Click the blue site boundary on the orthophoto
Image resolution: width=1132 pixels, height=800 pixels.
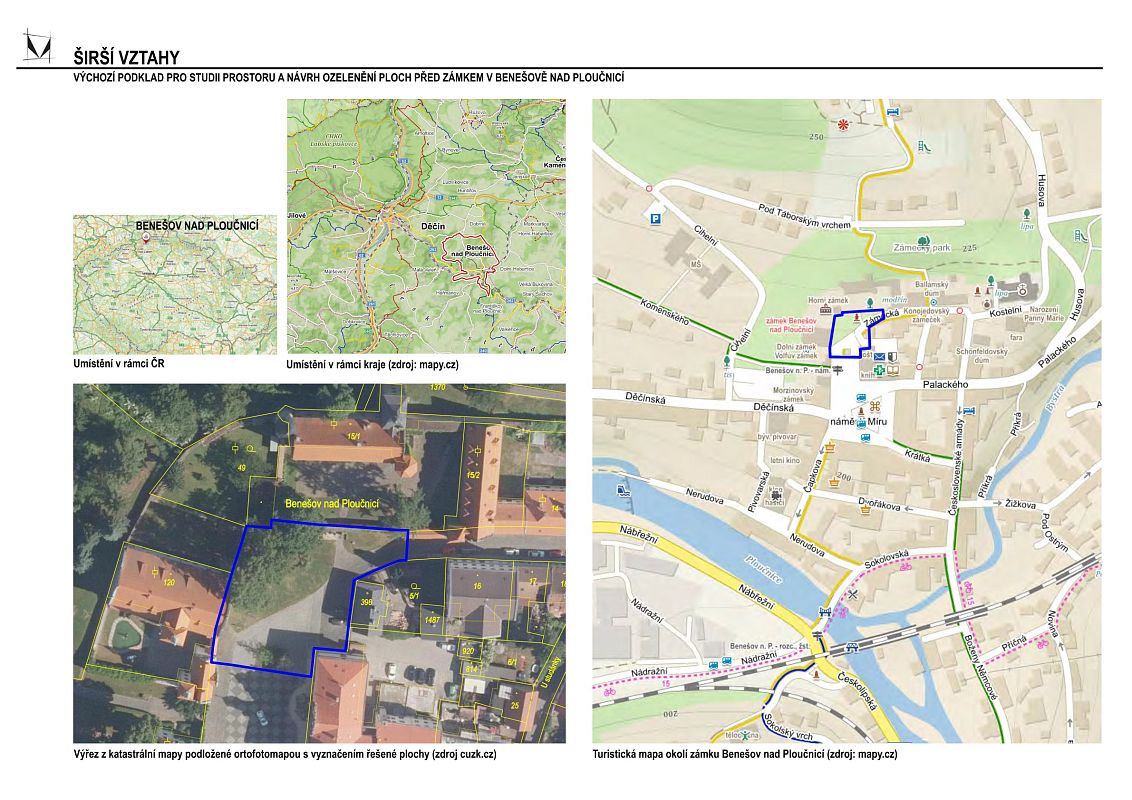click(x=310, y=599)
